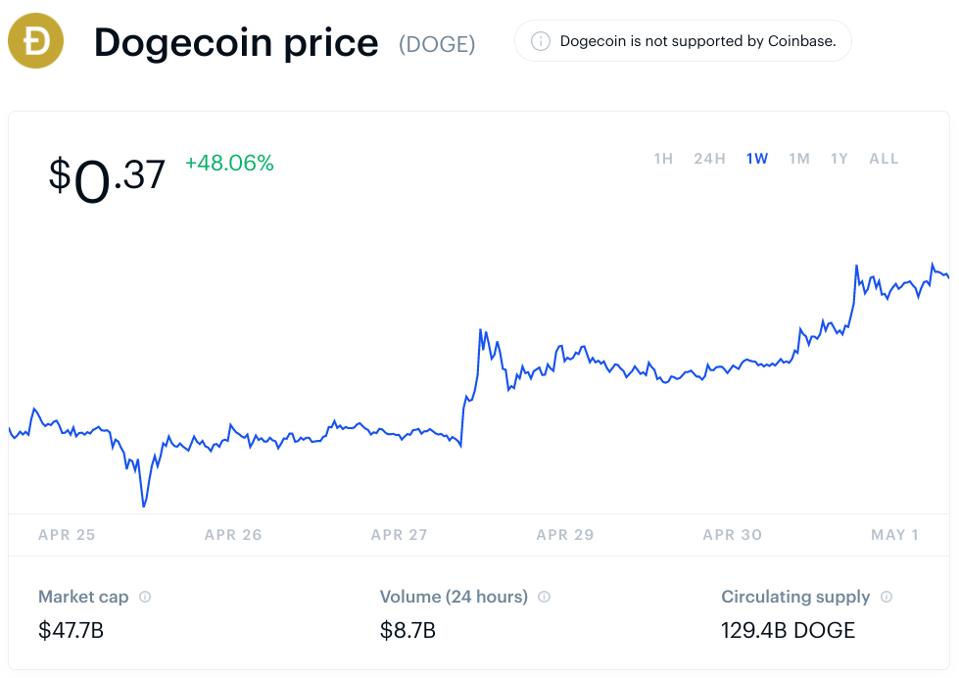Click the Dogecoin price heading

pos(235,42)
